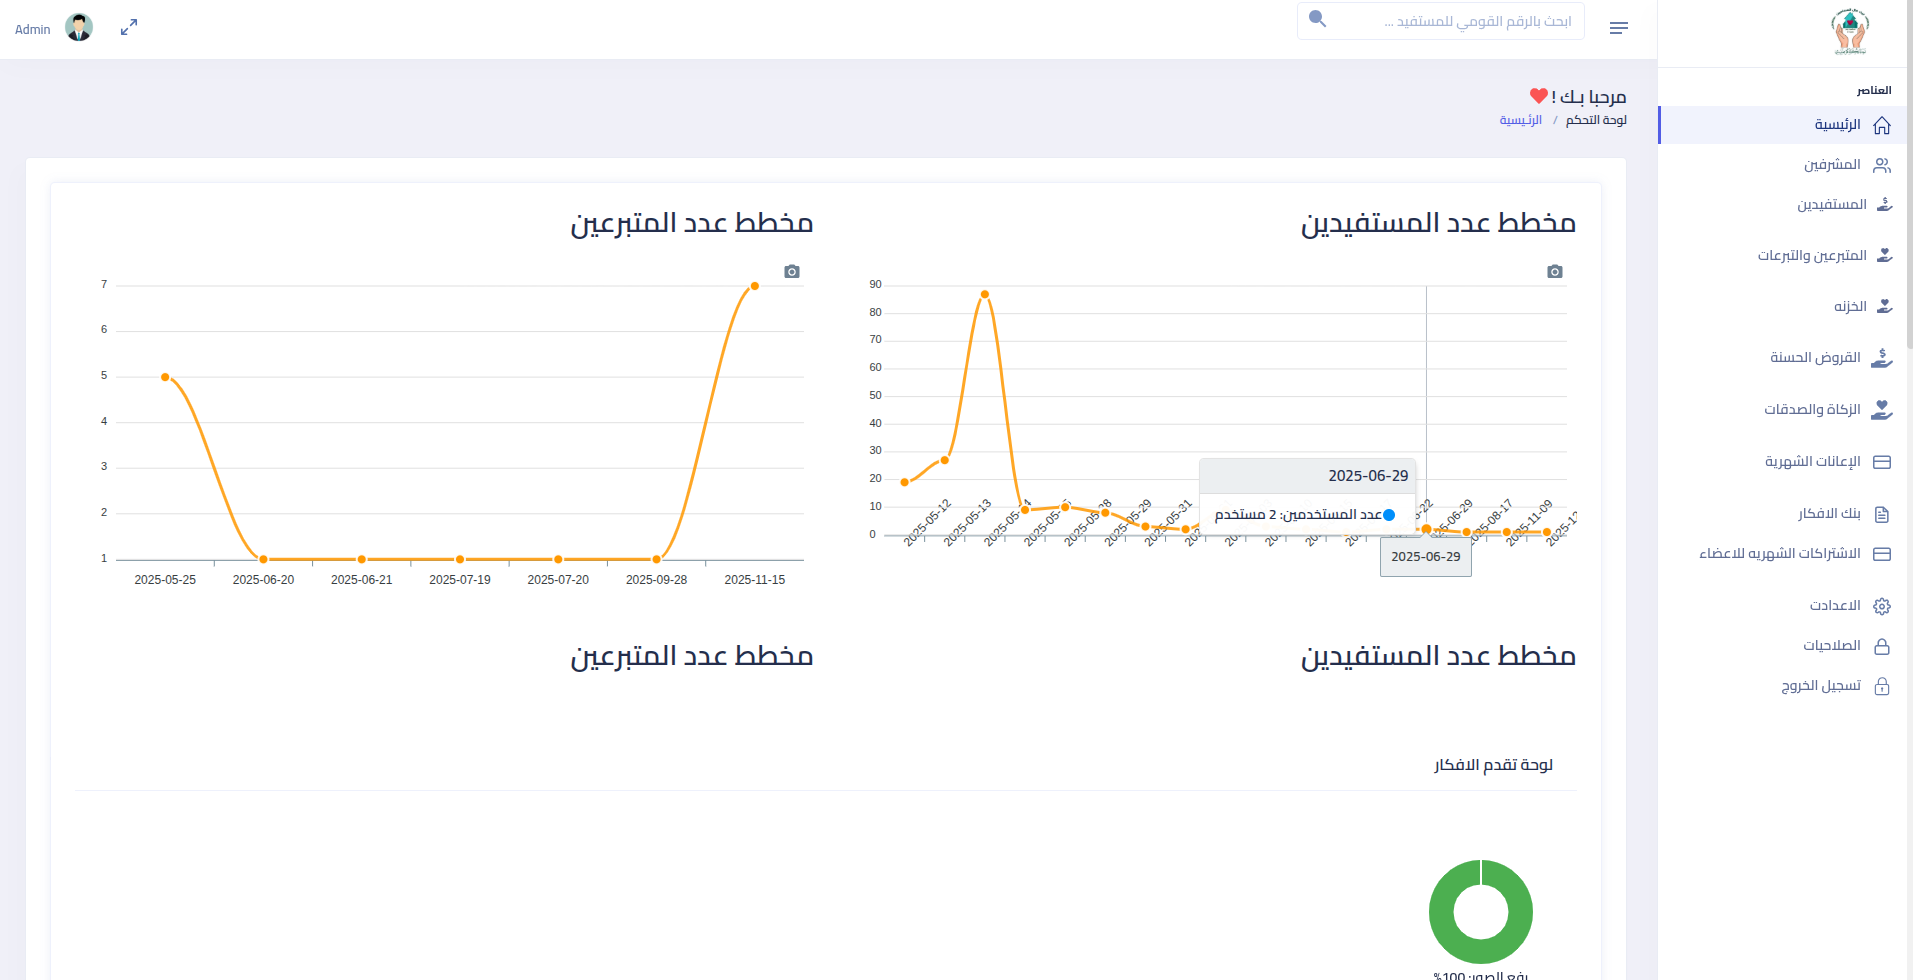Open المشرفين supervisors menu item
Image resolution: width=1913 pixels, height=980 pixels.
(1832, 165)
